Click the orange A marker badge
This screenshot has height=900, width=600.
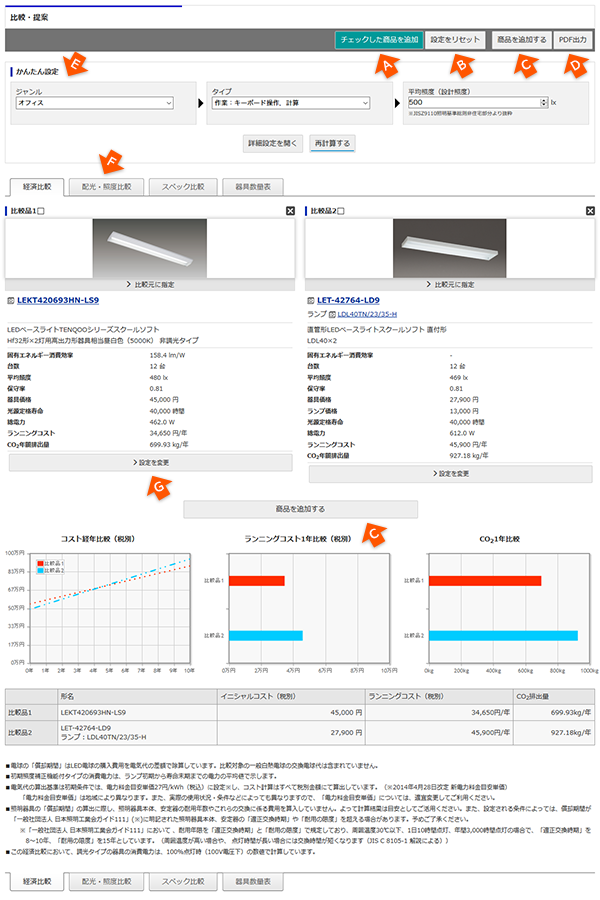[x=379, y=65]
